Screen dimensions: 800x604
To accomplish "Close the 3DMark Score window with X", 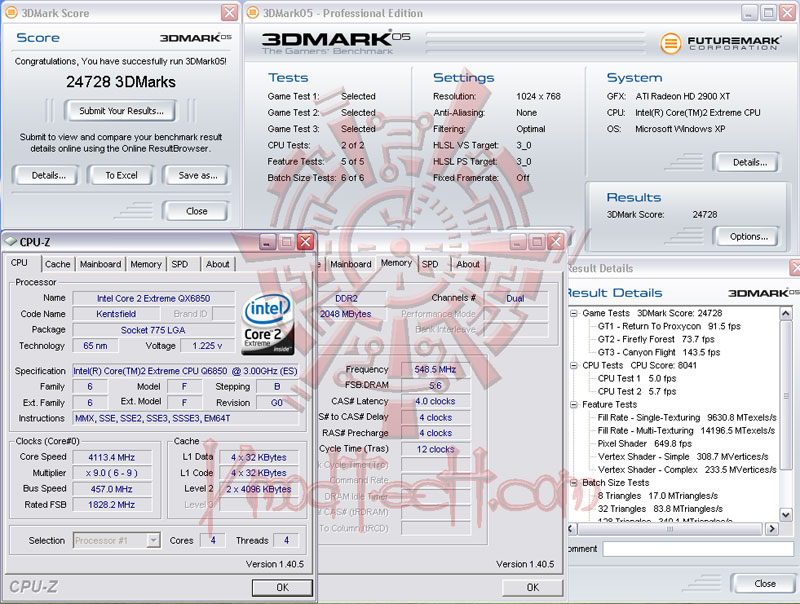I will 230,13.
